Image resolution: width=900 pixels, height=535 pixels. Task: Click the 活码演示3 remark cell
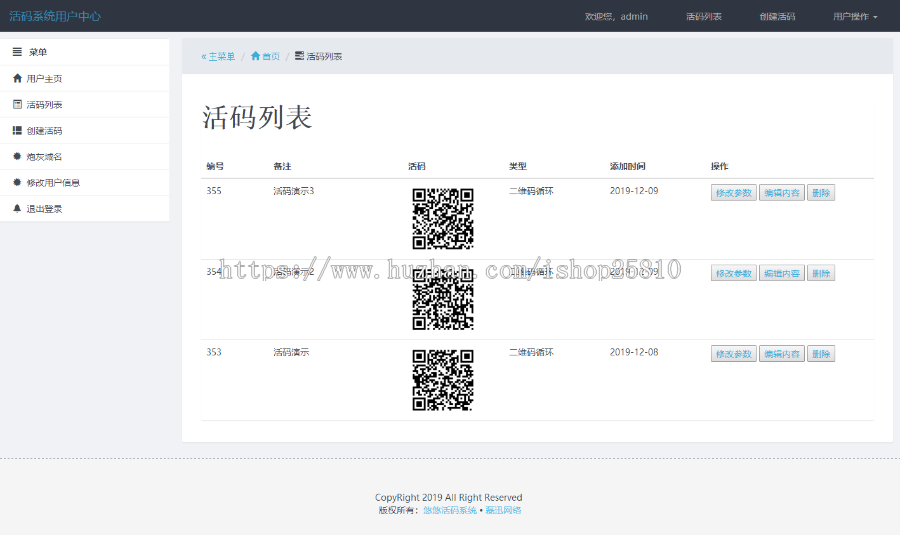click(293, 191)
